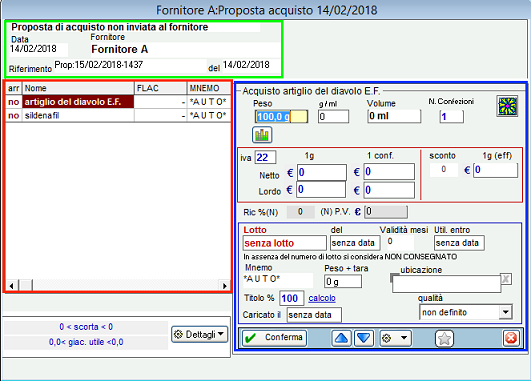531x381 pixels.
Task: Click the riferimento del date field
Action: (x=251, y=65)
